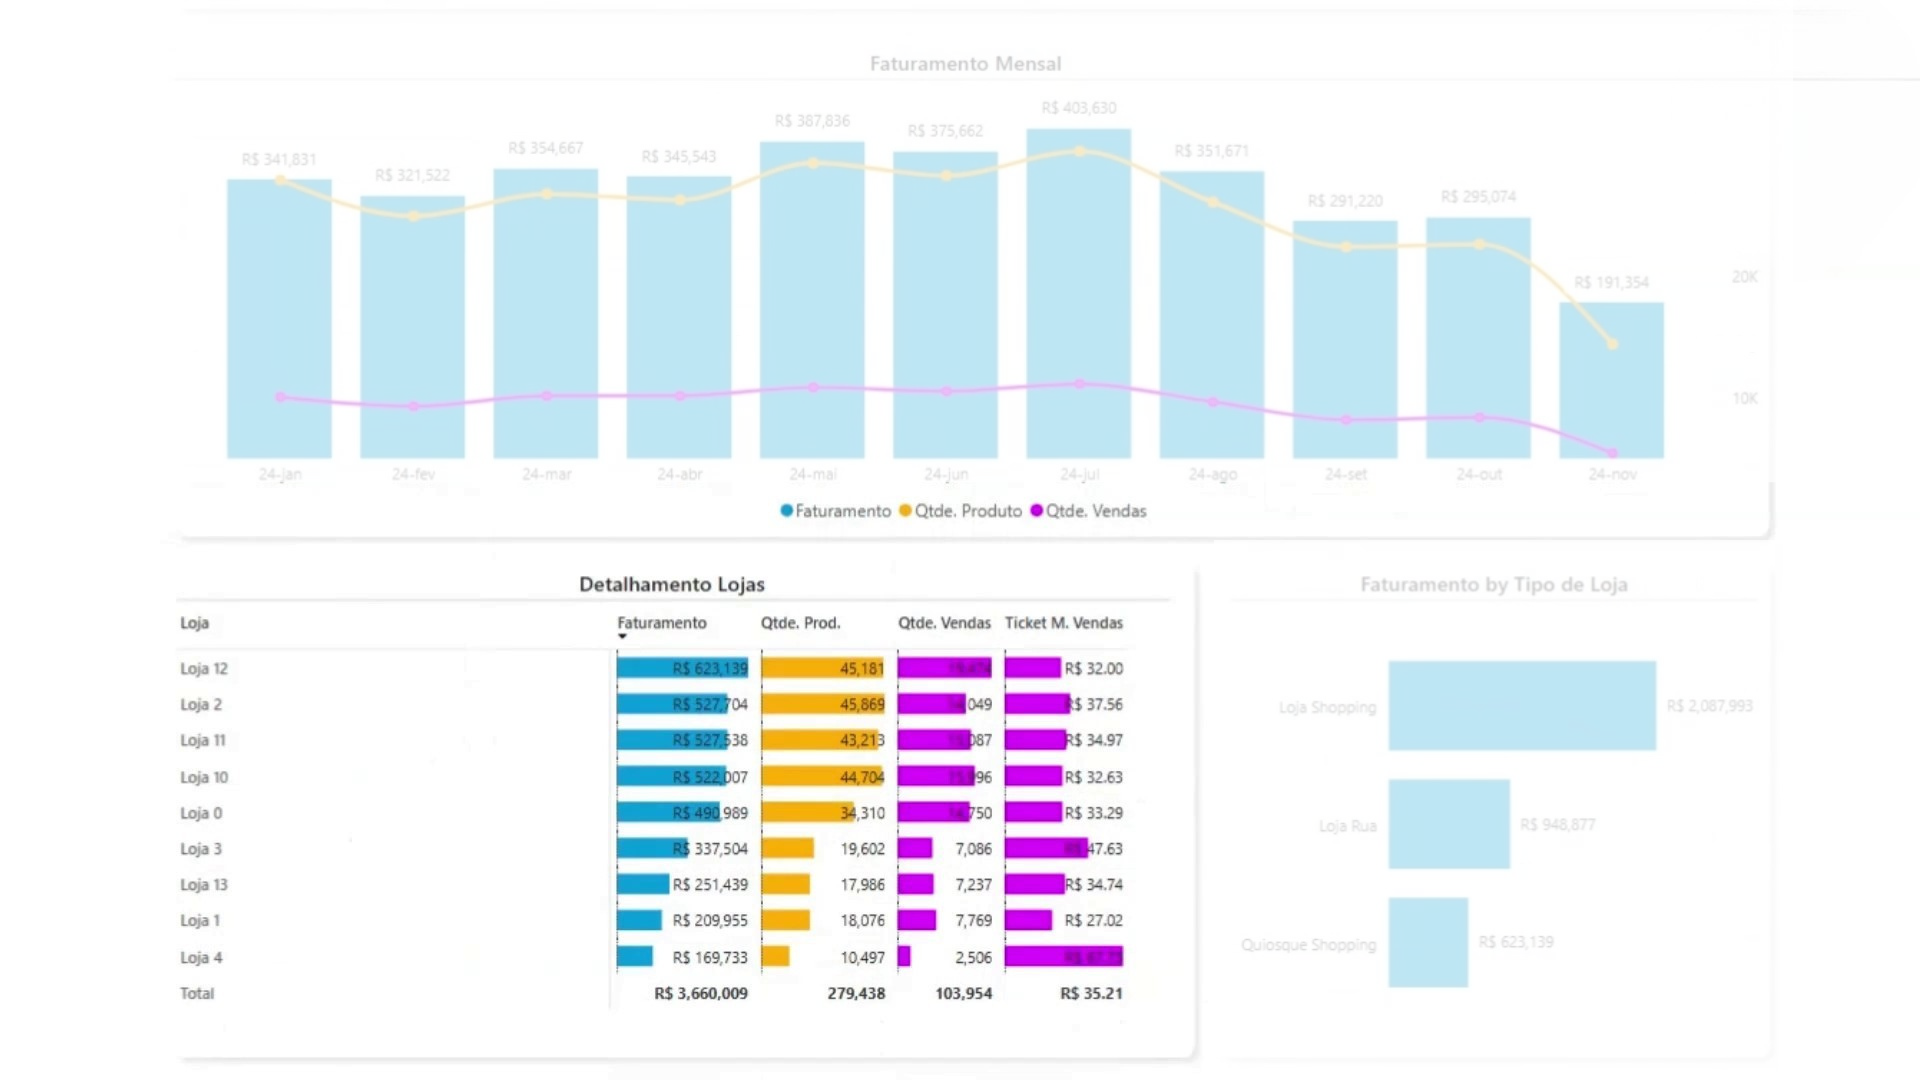Viewport: 1920px width, 1080px height.
Task: Click the blue Faturamento legend marker
Action: coord(787,511)
